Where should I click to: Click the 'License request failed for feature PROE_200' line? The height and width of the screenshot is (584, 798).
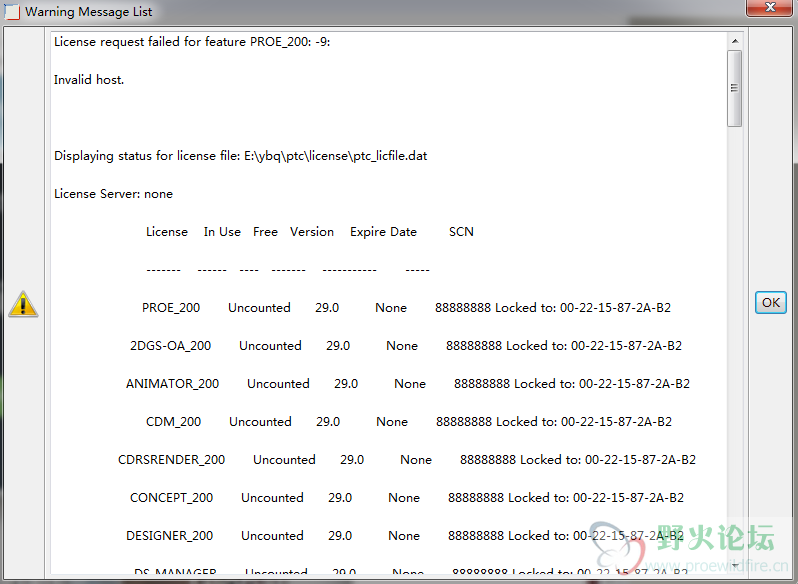192,42
